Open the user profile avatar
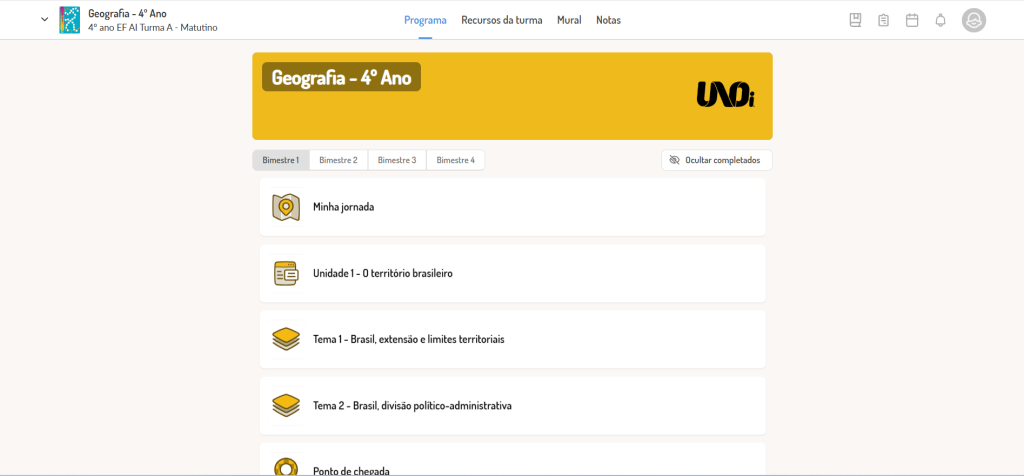This screenshot has height=476, width=1024. [x=974, y=20]
